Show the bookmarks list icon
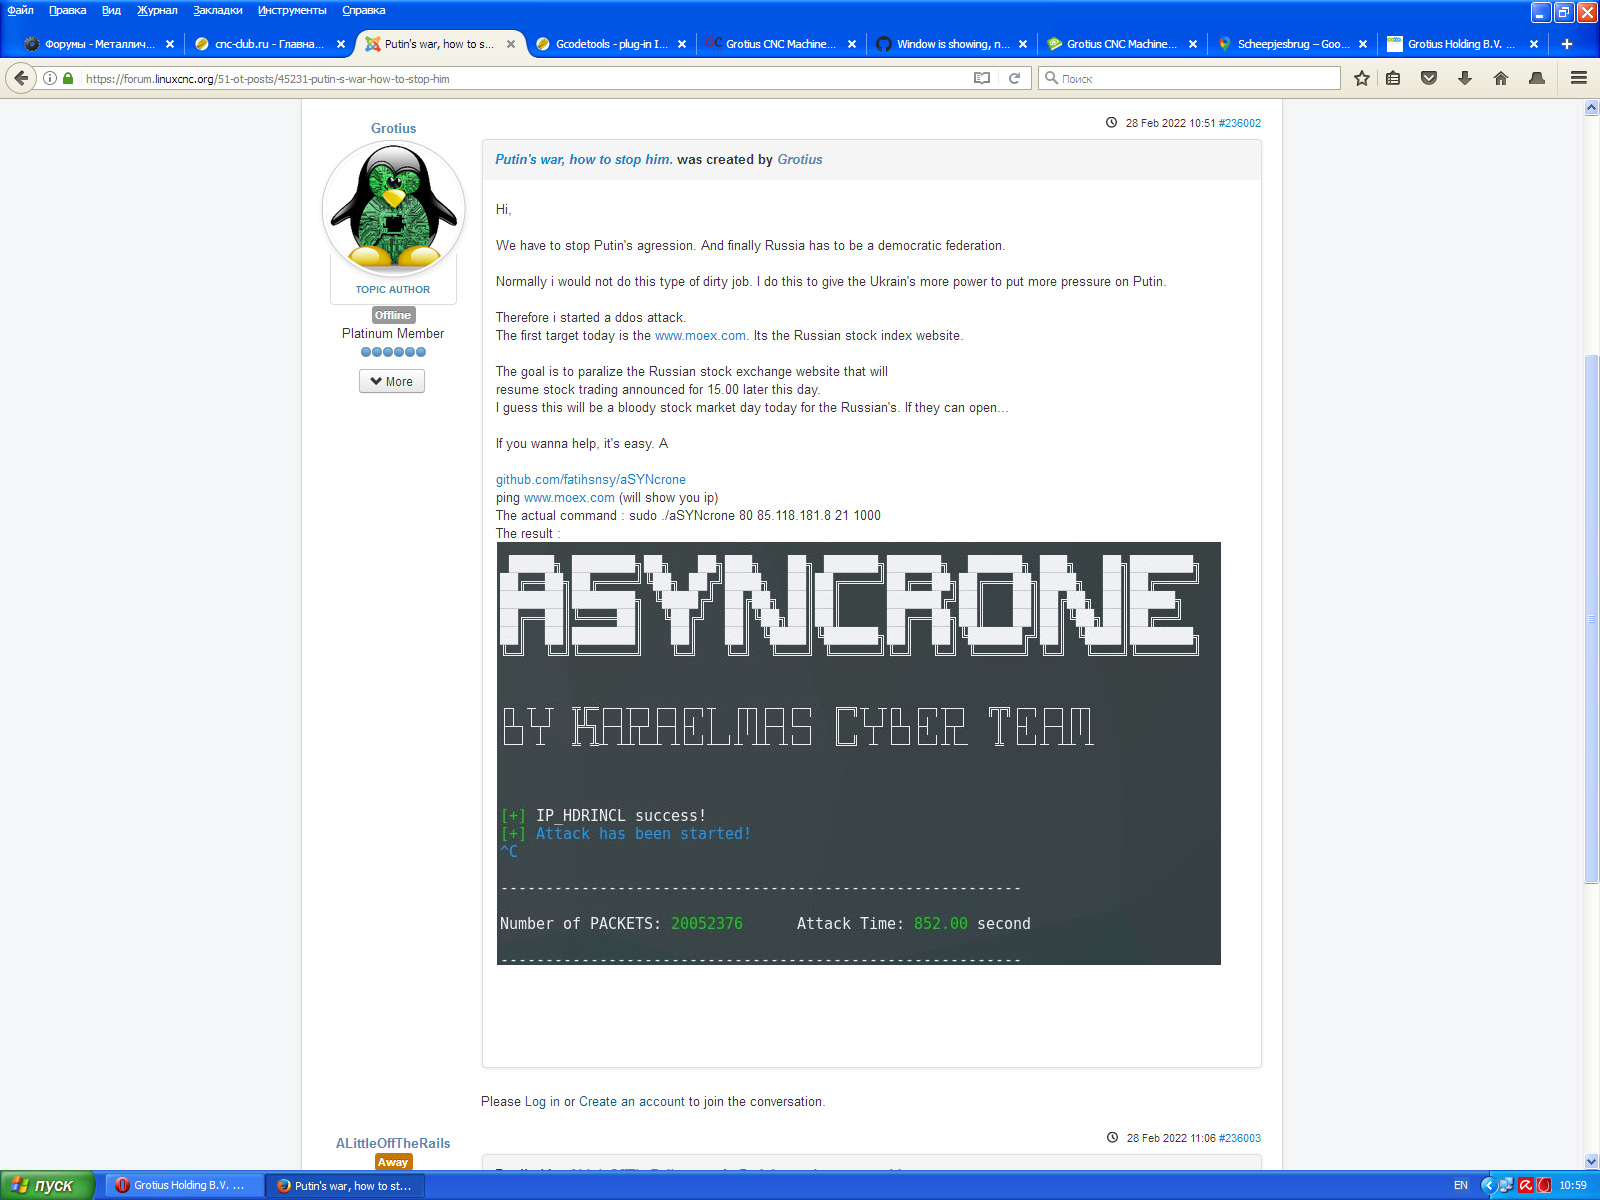The width and height of the screenshot is (1600, 1200). [x=1393, y=78]
